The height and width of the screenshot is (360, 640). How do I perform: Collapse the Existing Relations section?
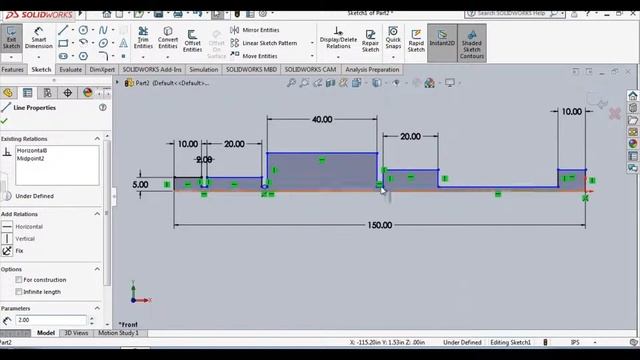pos(97,139)
